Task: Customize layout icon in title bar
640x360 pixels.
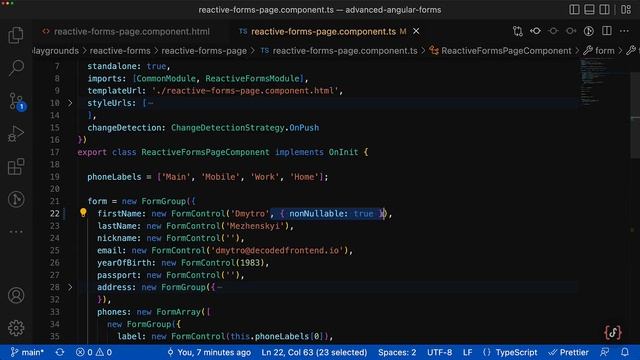Action: pos(626,9)
